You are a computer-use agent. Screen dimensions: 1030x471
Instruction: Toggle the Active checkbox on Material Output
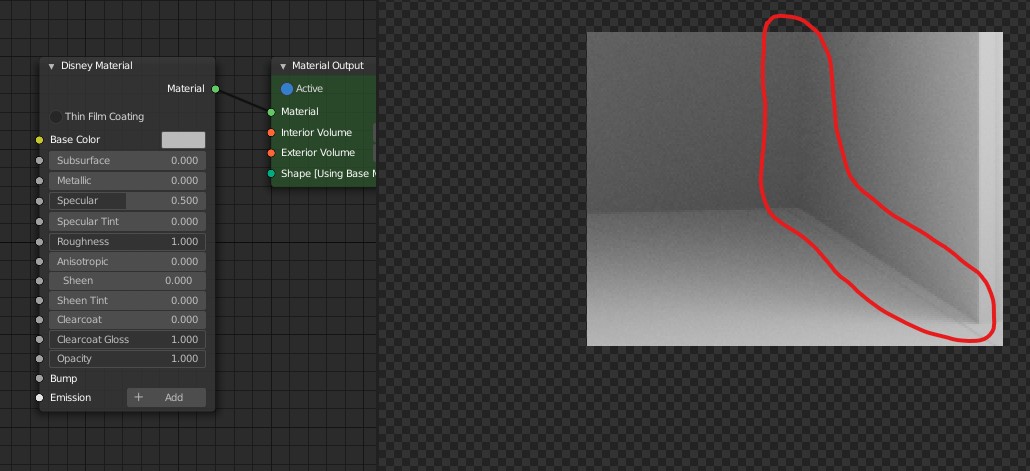point(287,89)
